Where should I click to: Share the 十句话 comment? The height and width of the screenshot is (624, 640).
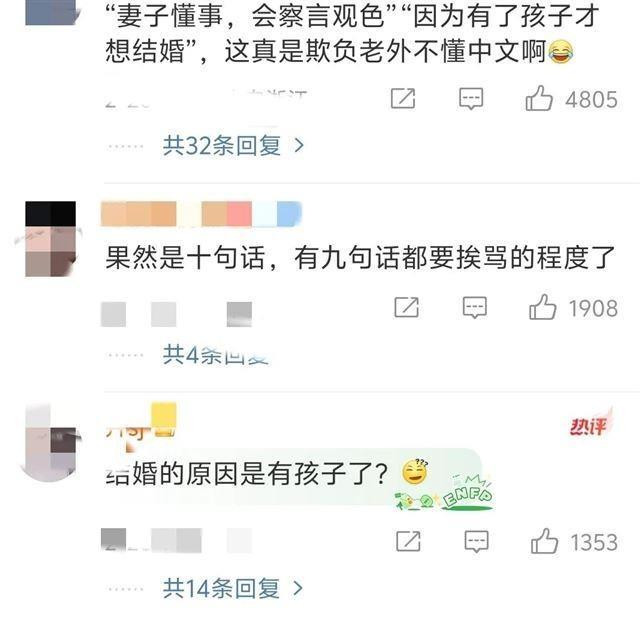407,307
